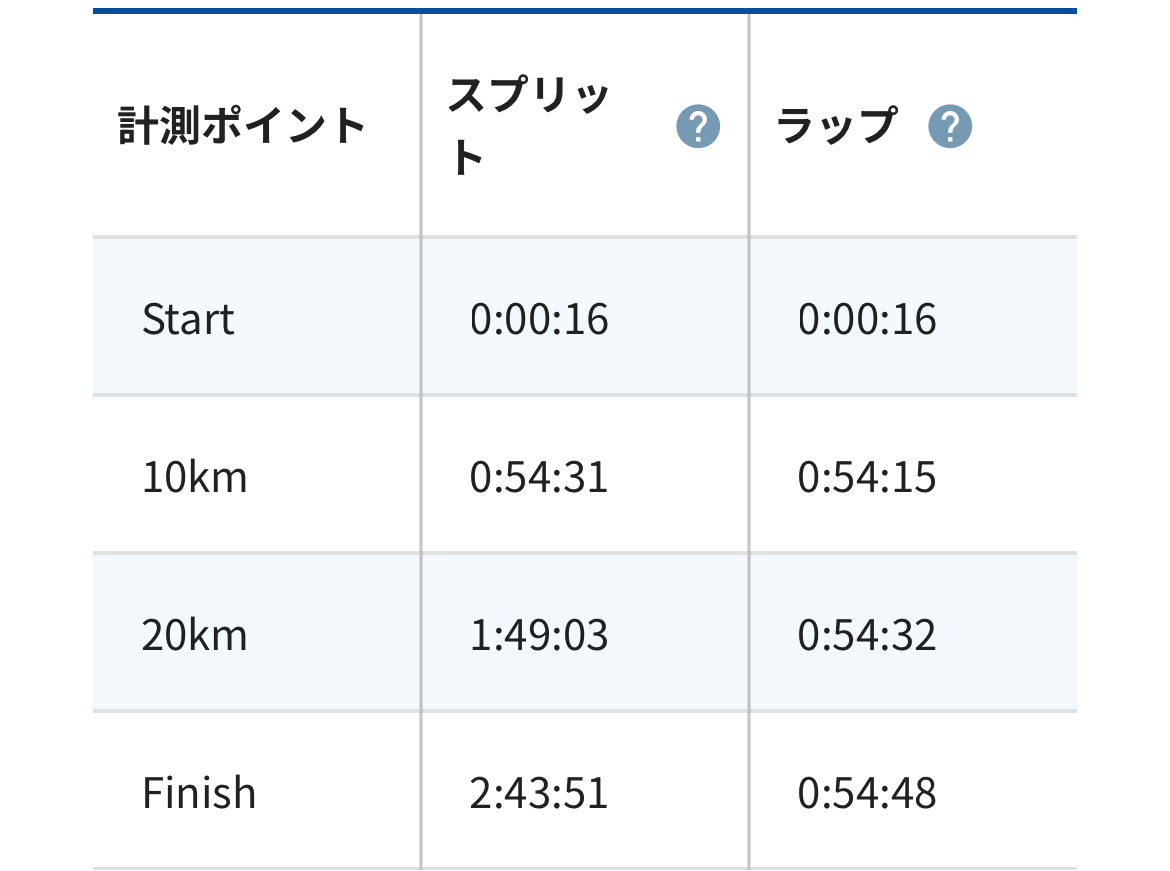
Task: Select 10km lap time 0:54:15
Action: [x=867, y=478]
